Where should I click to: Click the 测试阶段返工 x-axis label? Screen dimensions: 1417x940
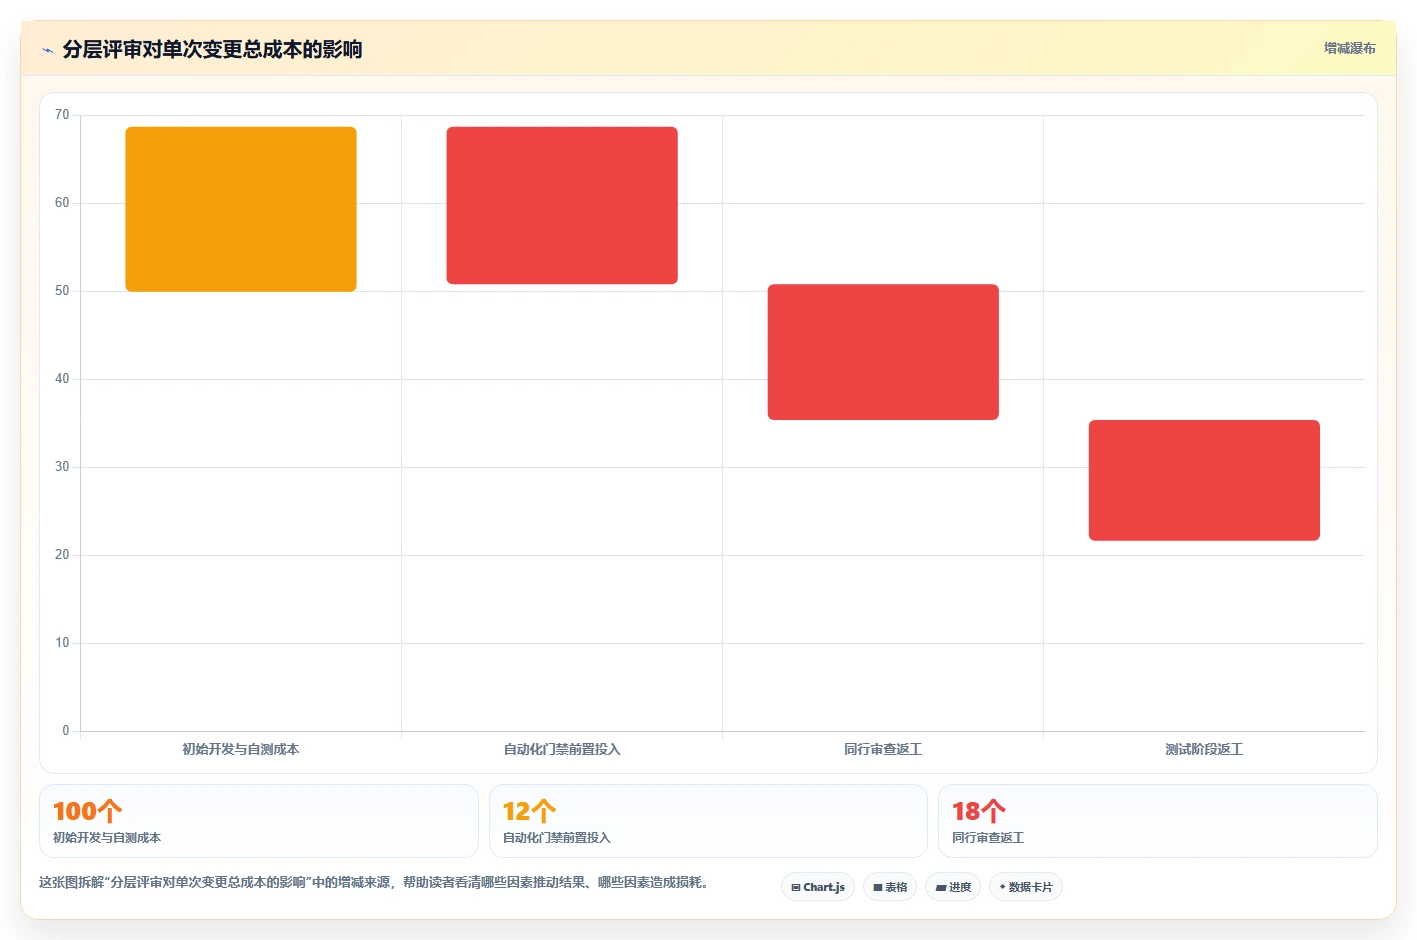(1204, 749)
